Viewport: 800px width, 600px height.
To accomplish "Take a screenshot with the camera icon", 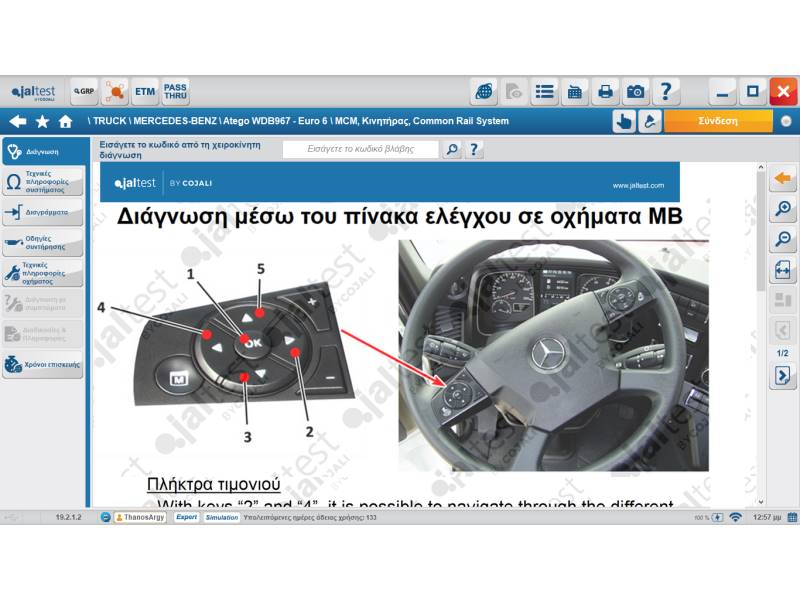I will coord(635,92).
